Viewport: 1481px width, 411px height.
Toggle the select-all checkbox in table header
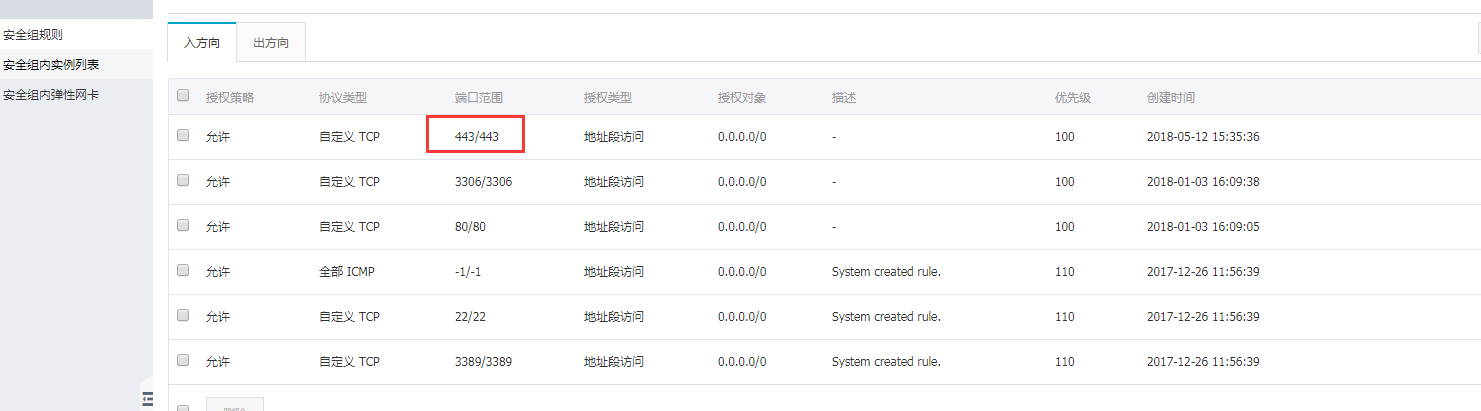point(183,96)
